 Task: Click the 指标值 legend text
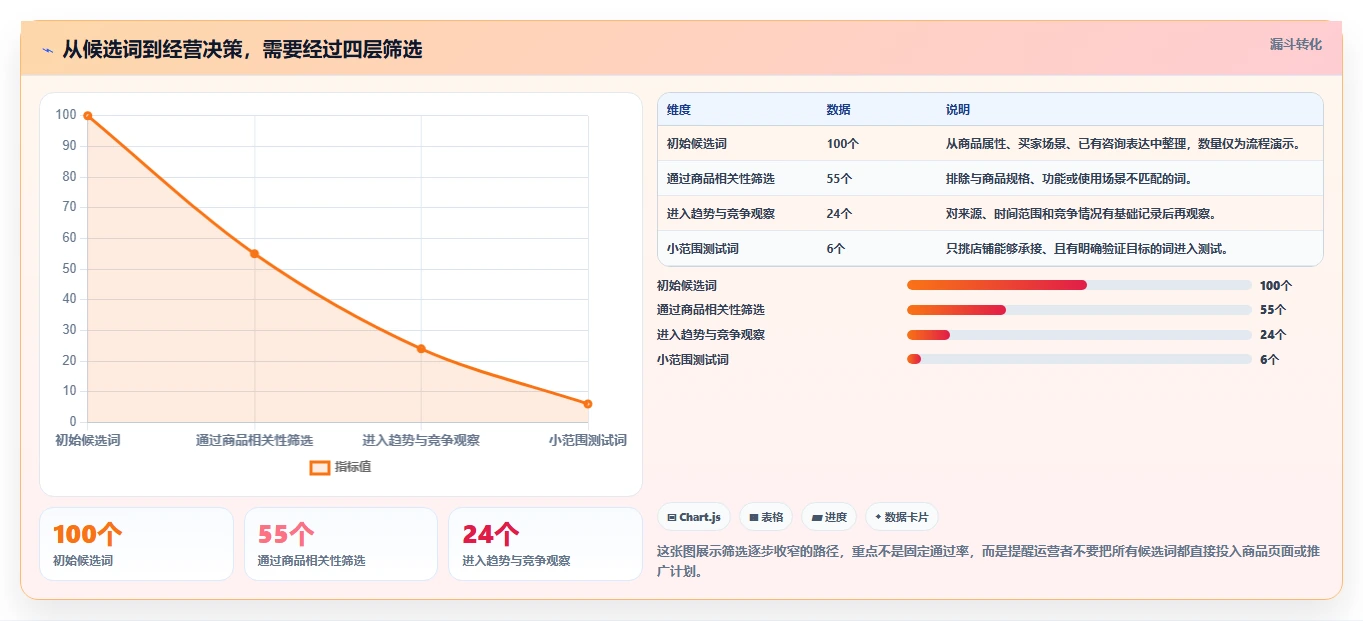(x=353, y=467)
